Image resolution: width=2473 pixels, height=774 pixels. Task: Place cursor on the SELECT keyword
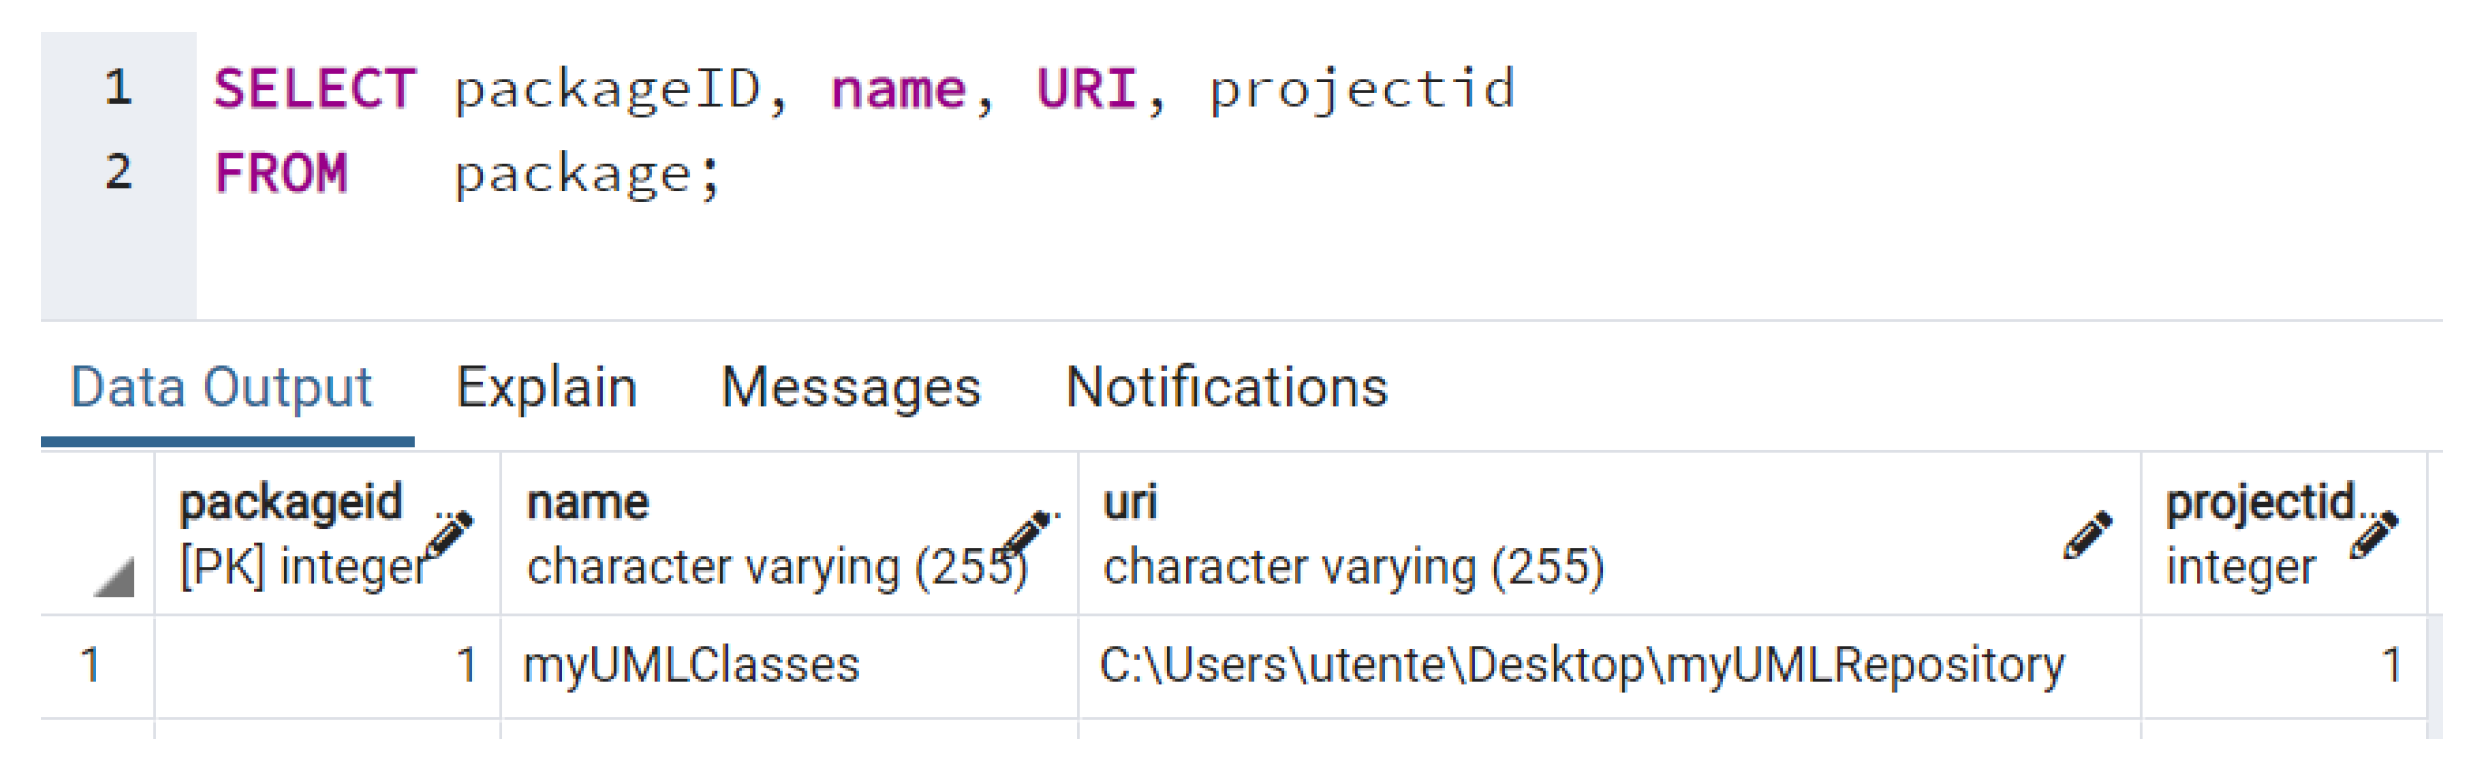pyautogui.click(x=314, y=90)
